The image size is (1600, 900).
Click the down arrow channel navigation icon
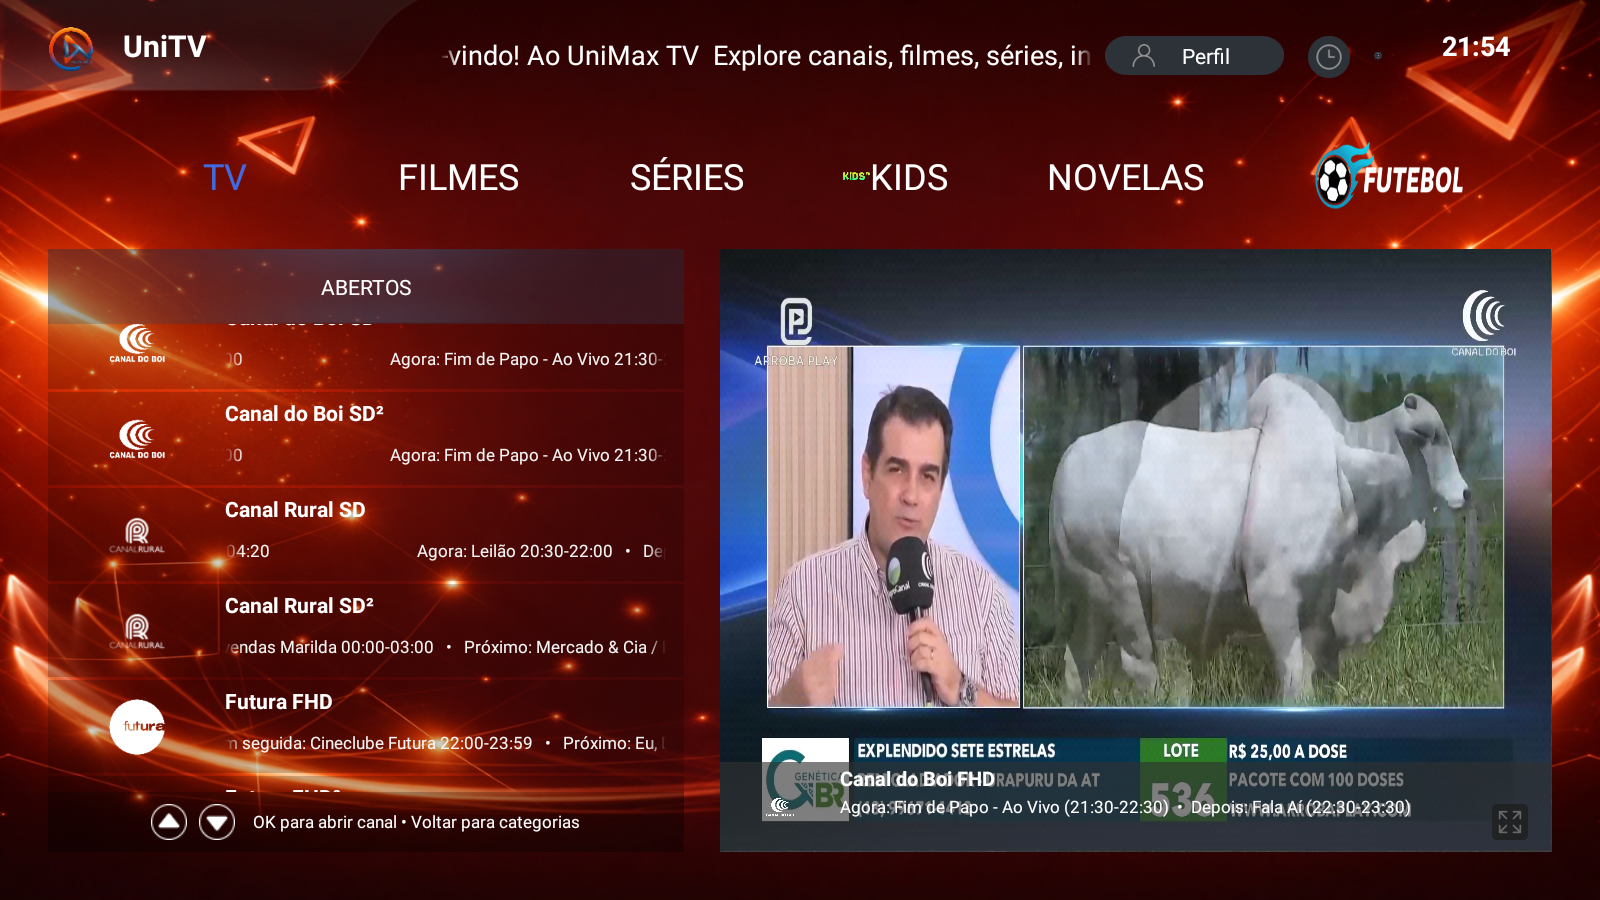click(217, 822)
